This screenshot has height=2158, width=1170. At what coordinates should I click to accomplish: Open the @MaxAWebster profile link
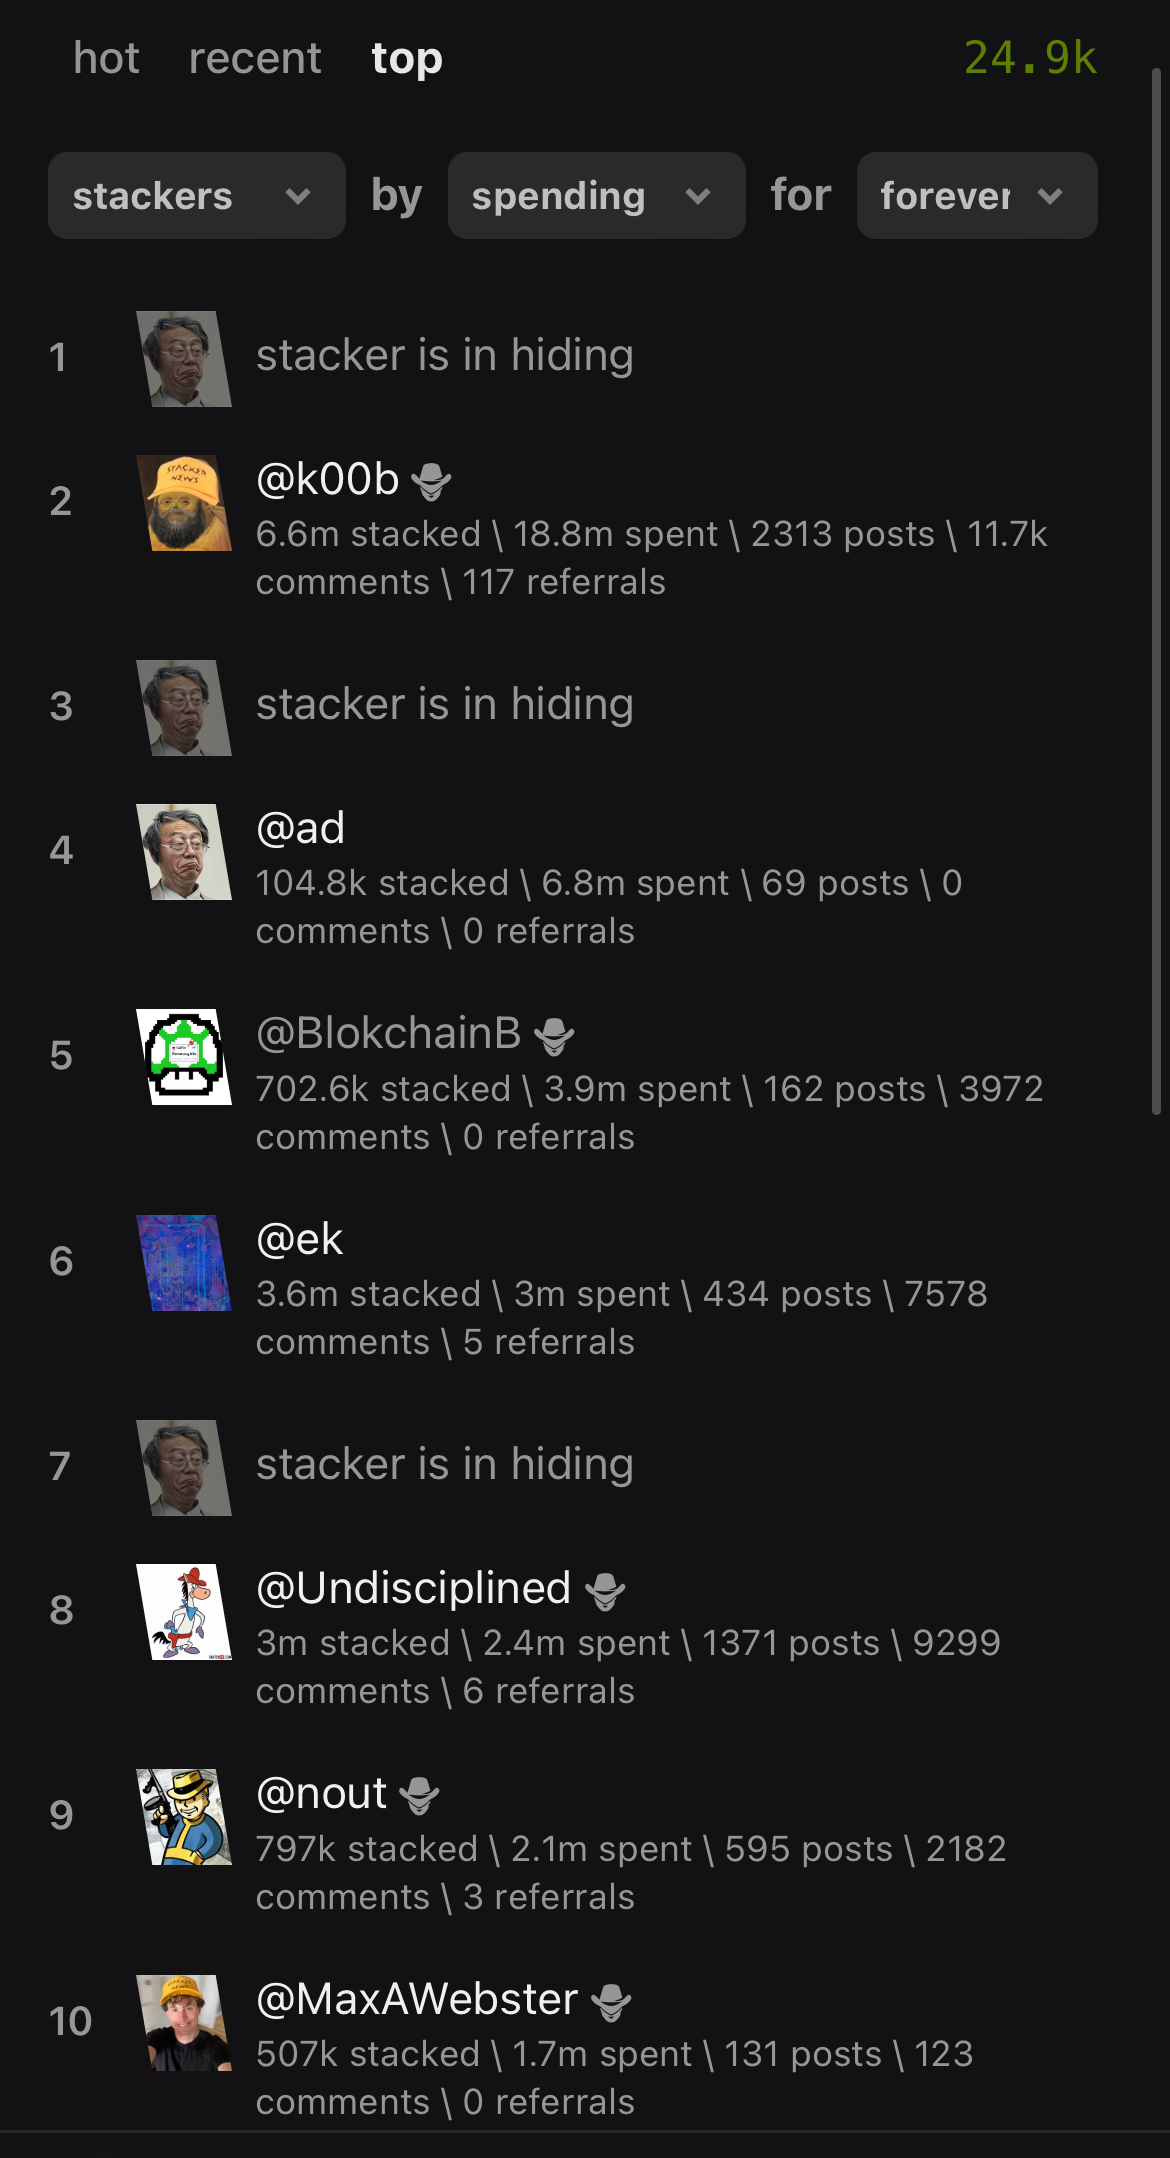pyautogui.click(x=417, y=1999)
